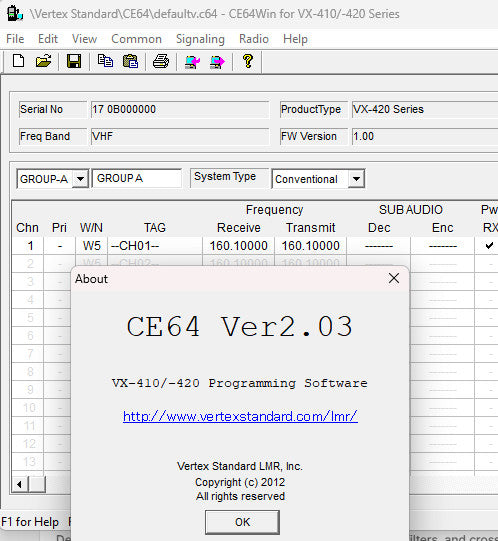The width and height of the screenshot is (498, 541).
Task: Open help via the question mark icon
Action: [248, 62]
